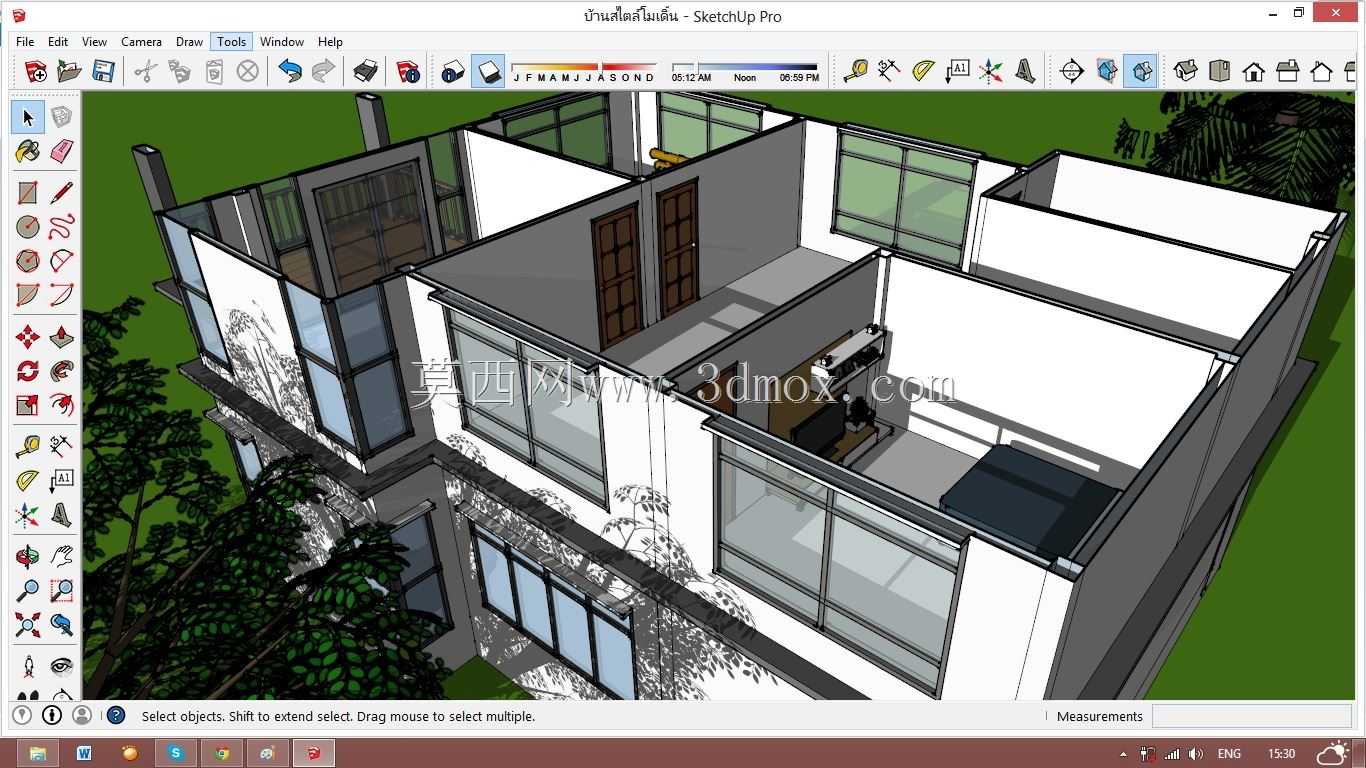Select the Axes tool in top toolbar

pyautogui.click(x=992, y=71)
